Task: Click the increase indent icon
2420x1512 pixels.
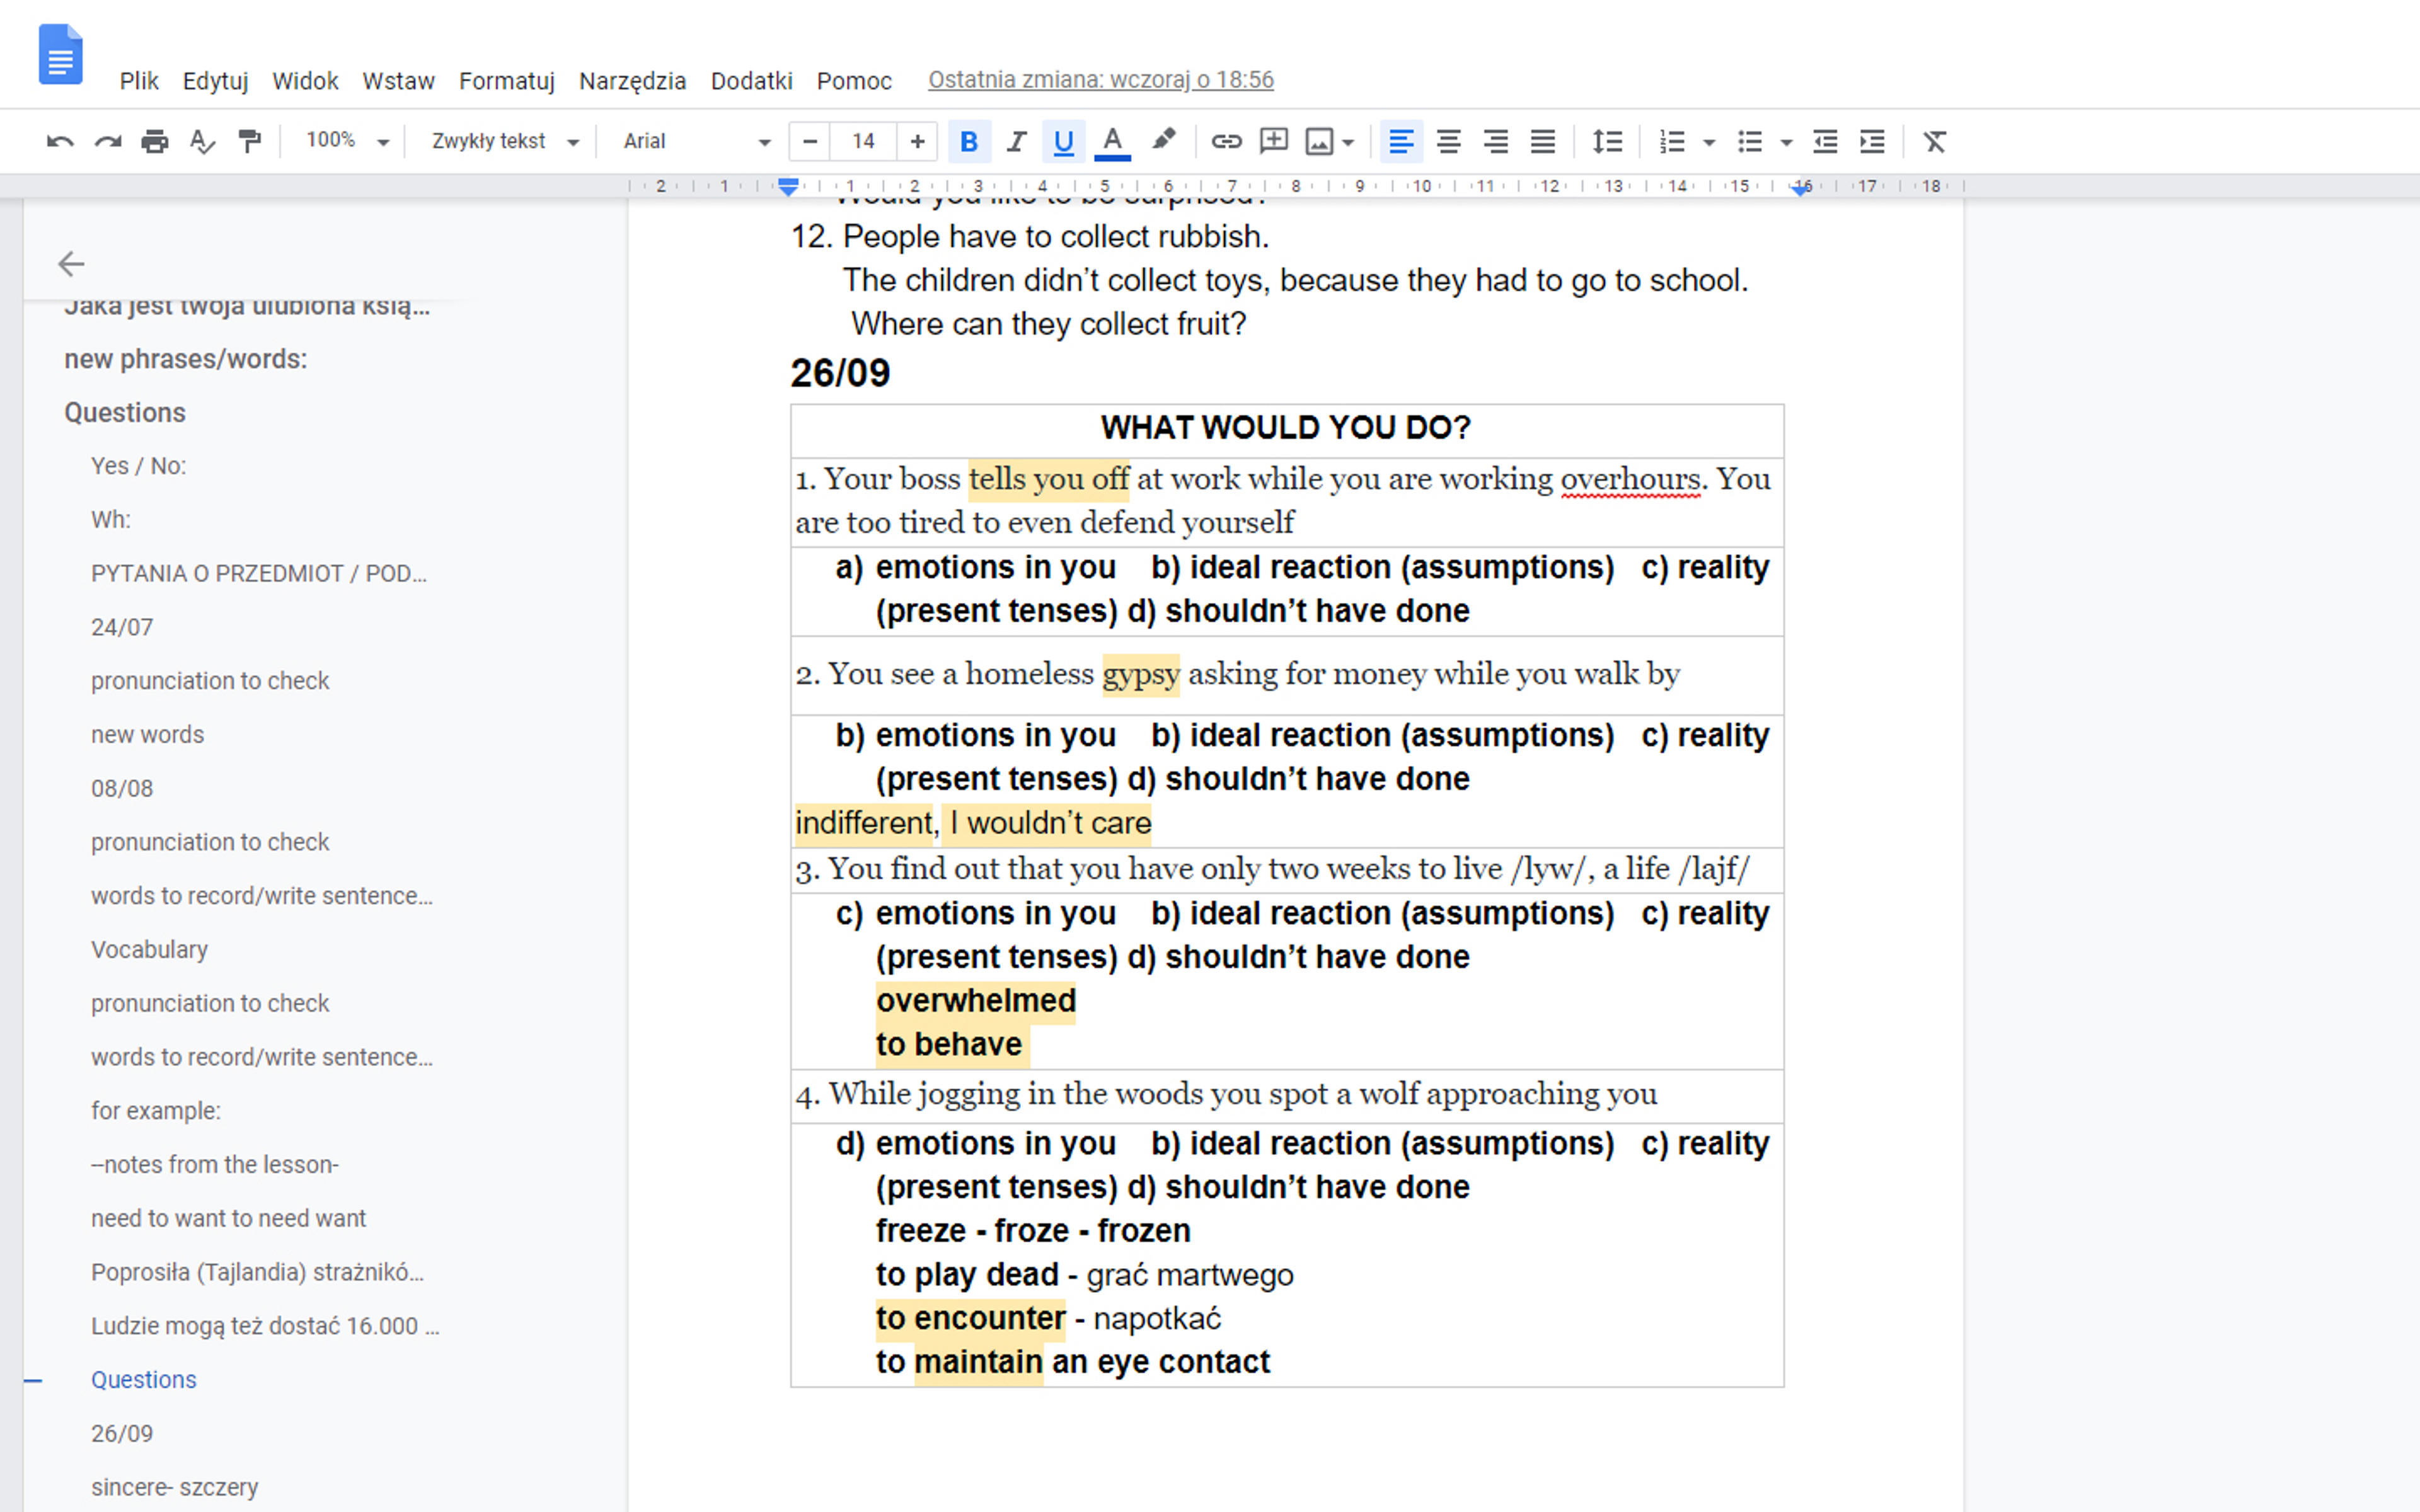Action: [x=1872, y=142]
